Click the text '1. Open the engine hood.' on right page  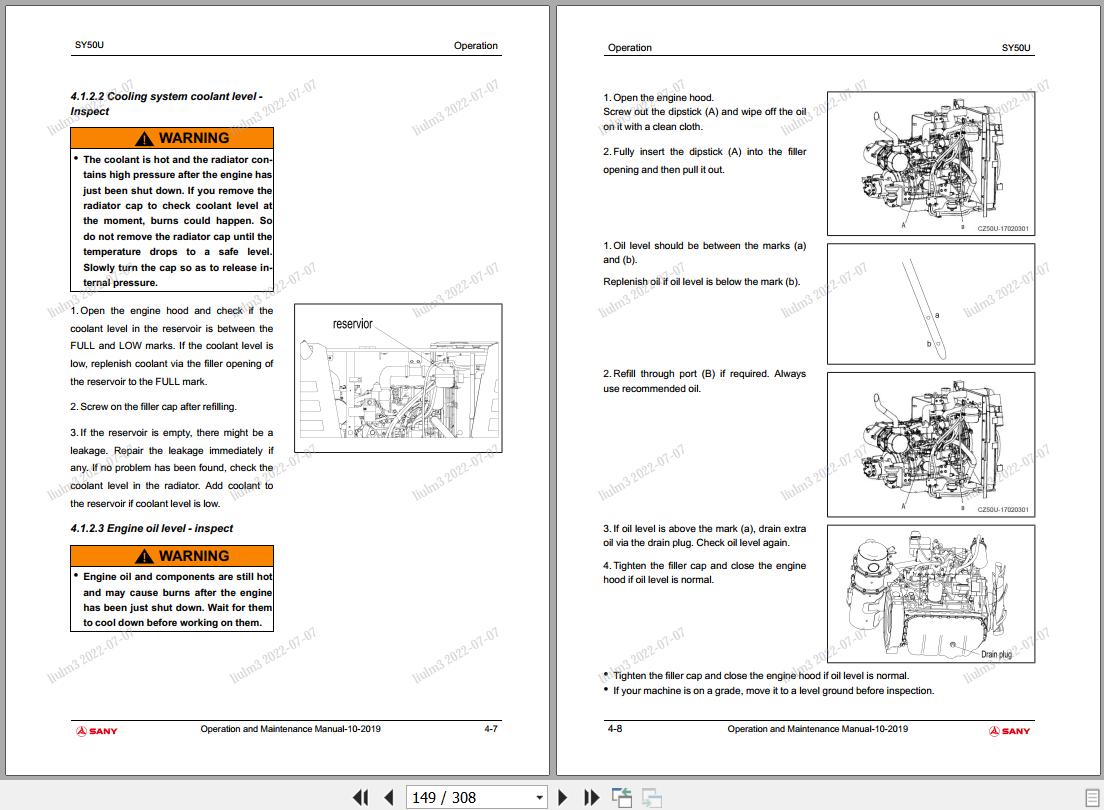point(658,98)
